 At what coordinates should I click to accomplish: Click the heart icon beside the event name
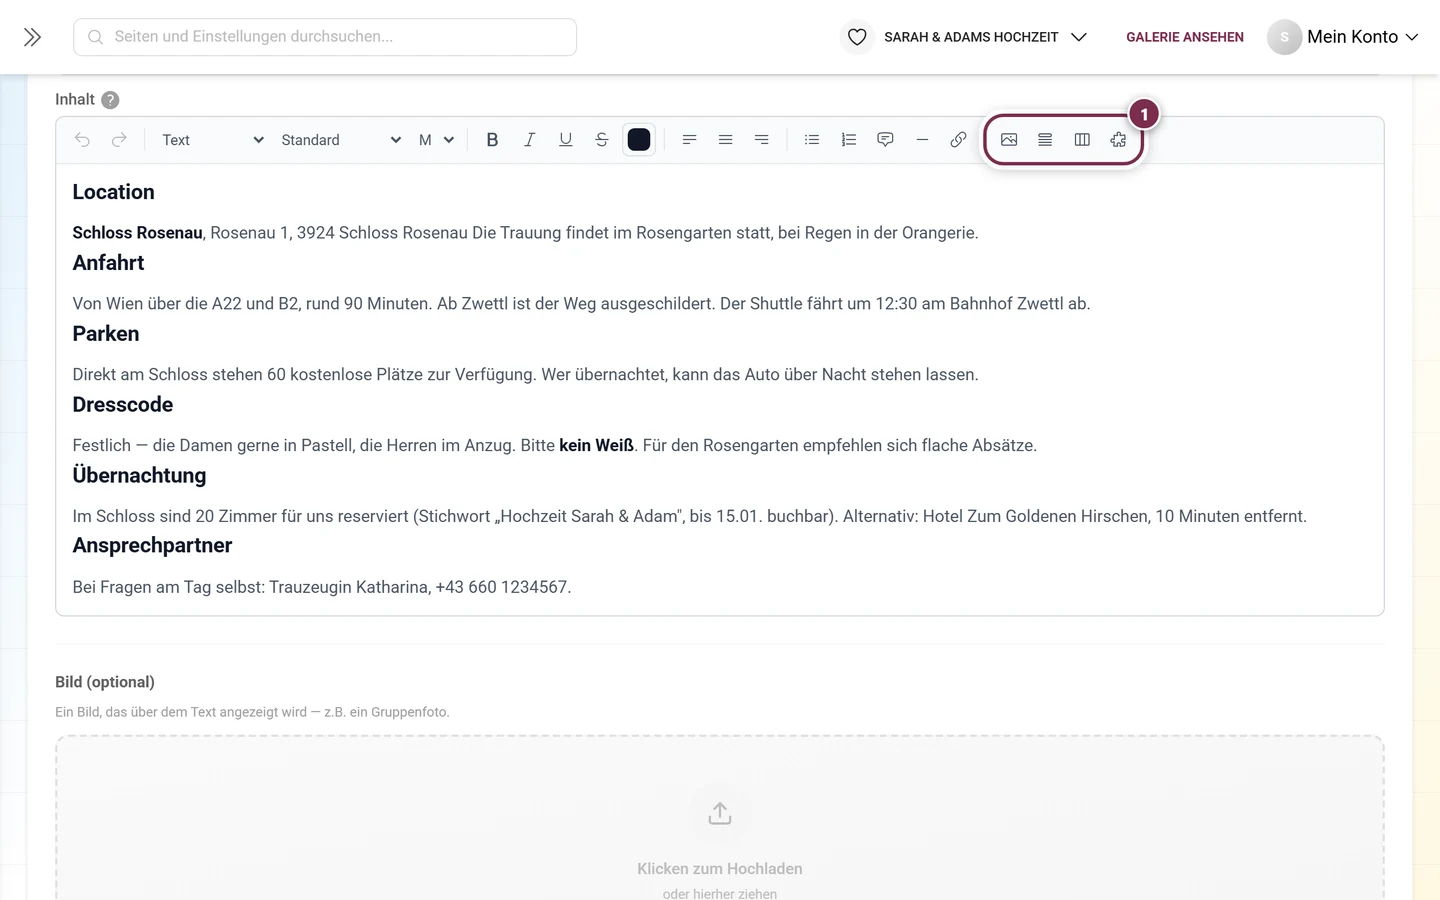click(857, 37)
